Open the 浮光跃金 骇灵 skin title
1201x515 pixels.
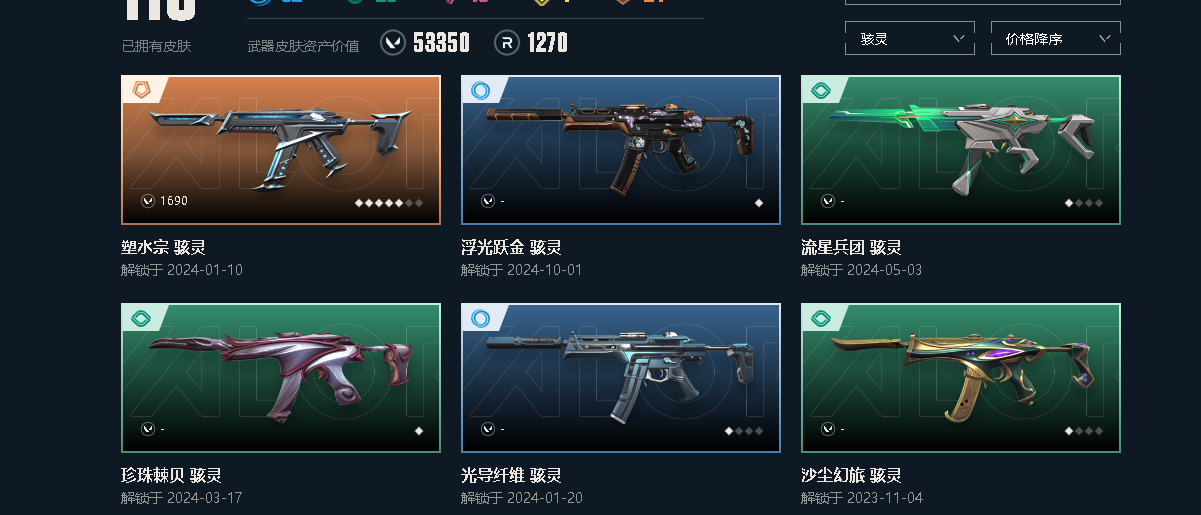(511, 247)
